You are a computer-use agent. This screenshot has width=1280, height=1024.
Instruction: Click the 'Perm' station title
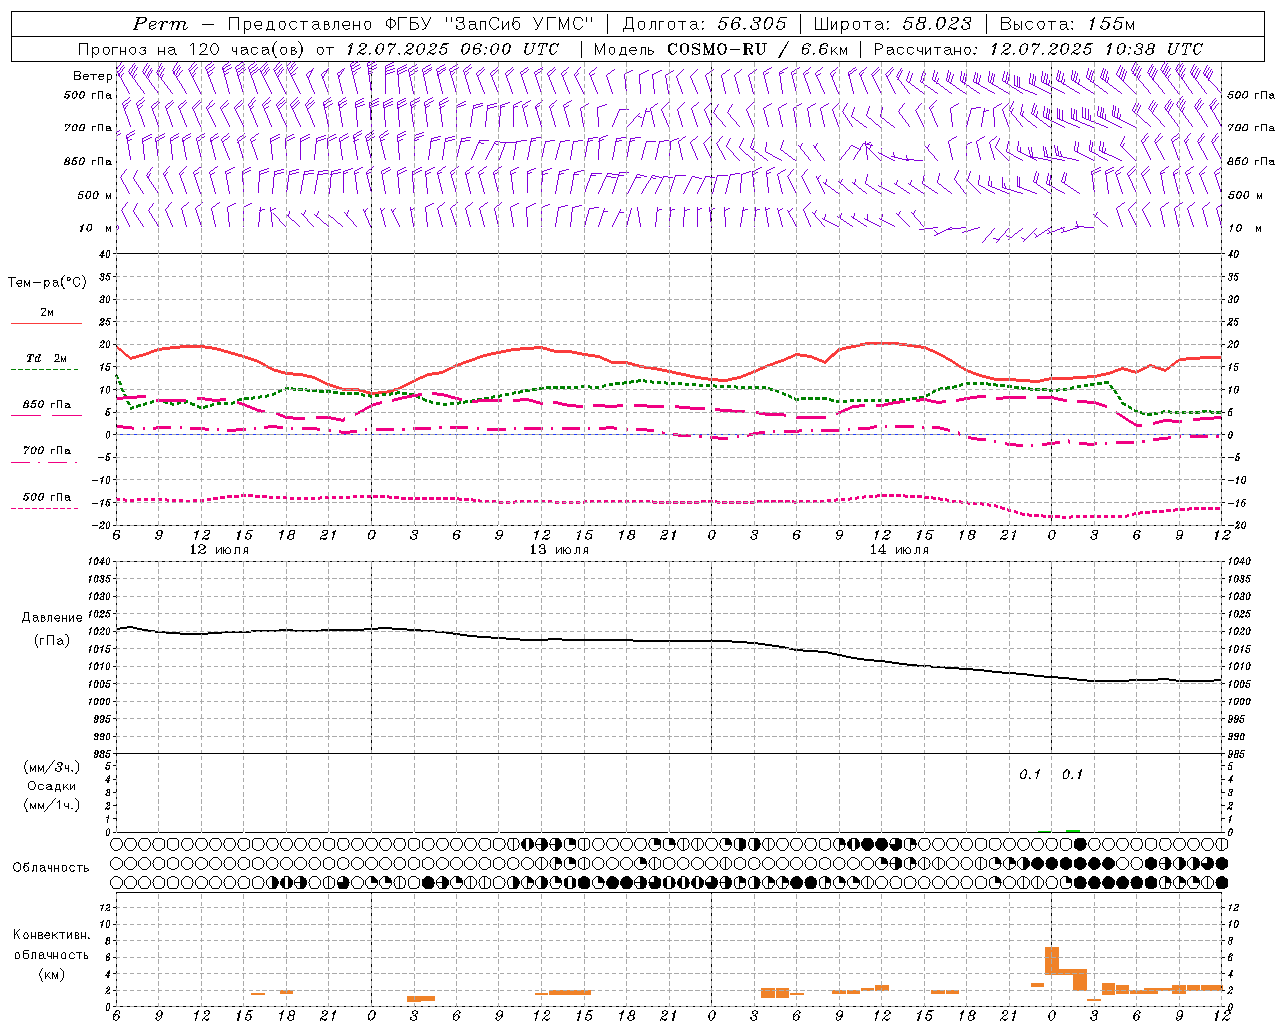pyautogui.click(x=160, y=24)
